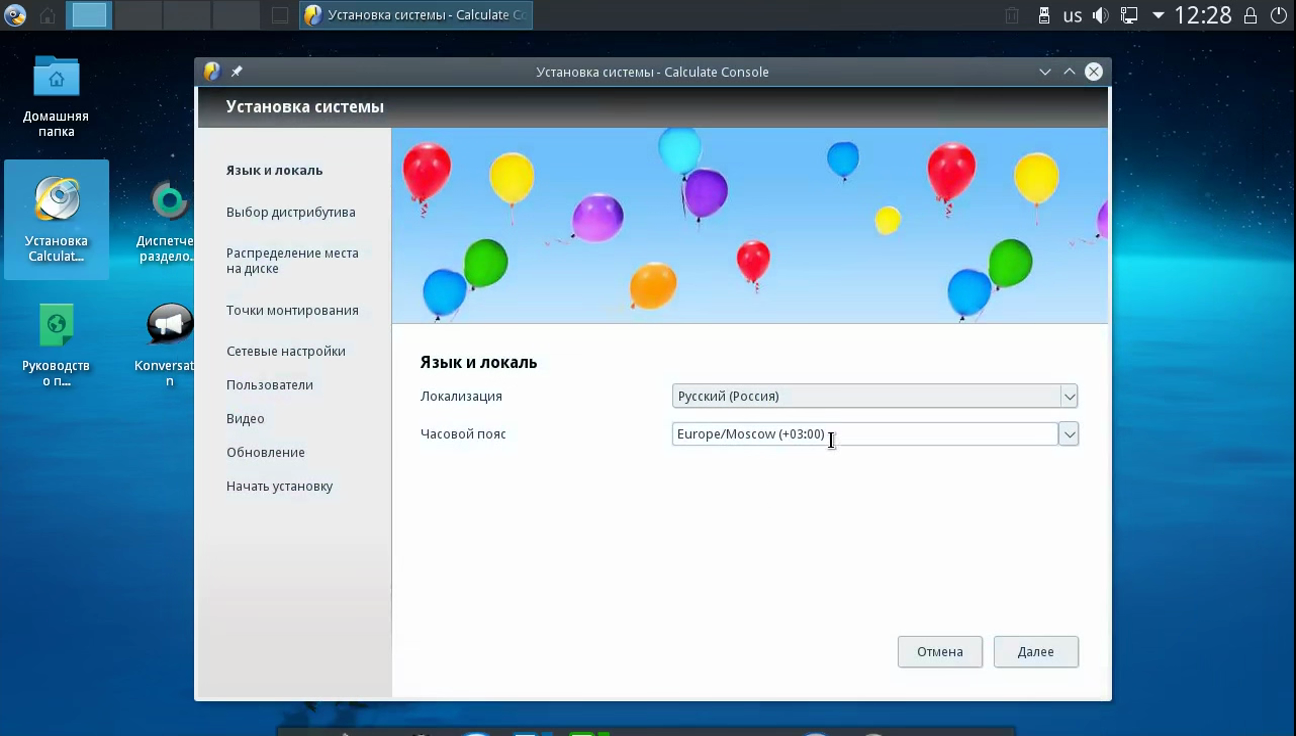Open the Домашняя папка desktop icon
This screenshot has height=736, width=1296.
[56, 96]
